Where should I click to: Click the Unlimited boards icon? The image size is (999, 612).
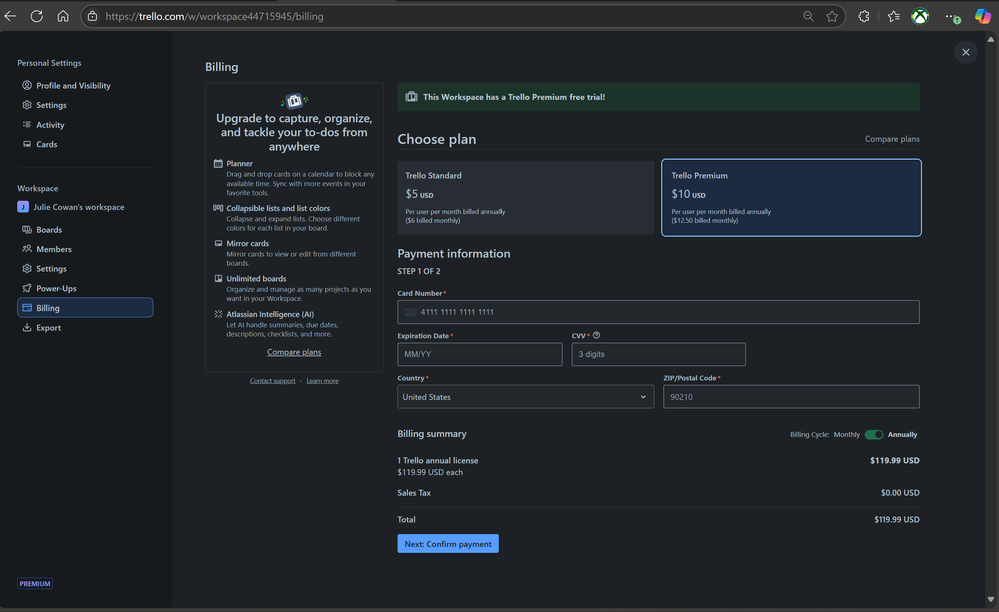(x=218, y=278)
